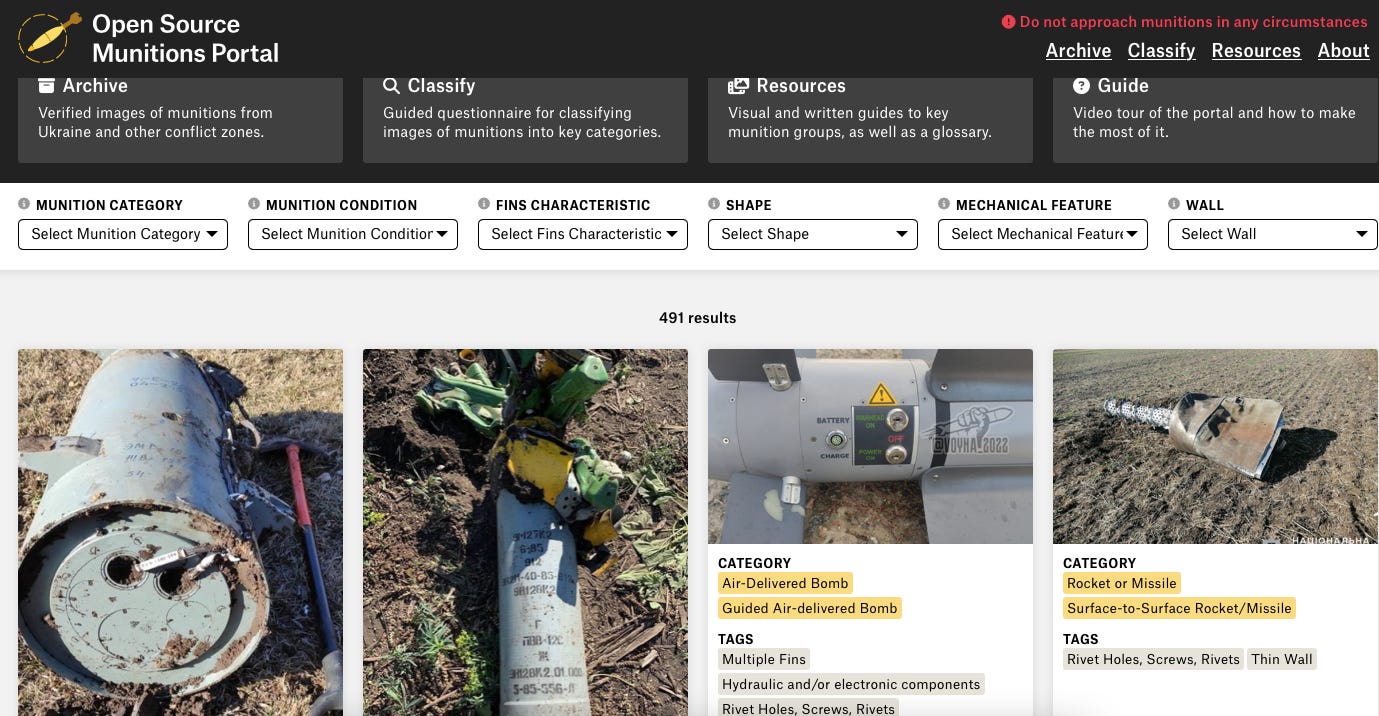Click the Open Source Munitions Portal logo
This screenshot has width=1379, height=716.
[x=49, y=38]
